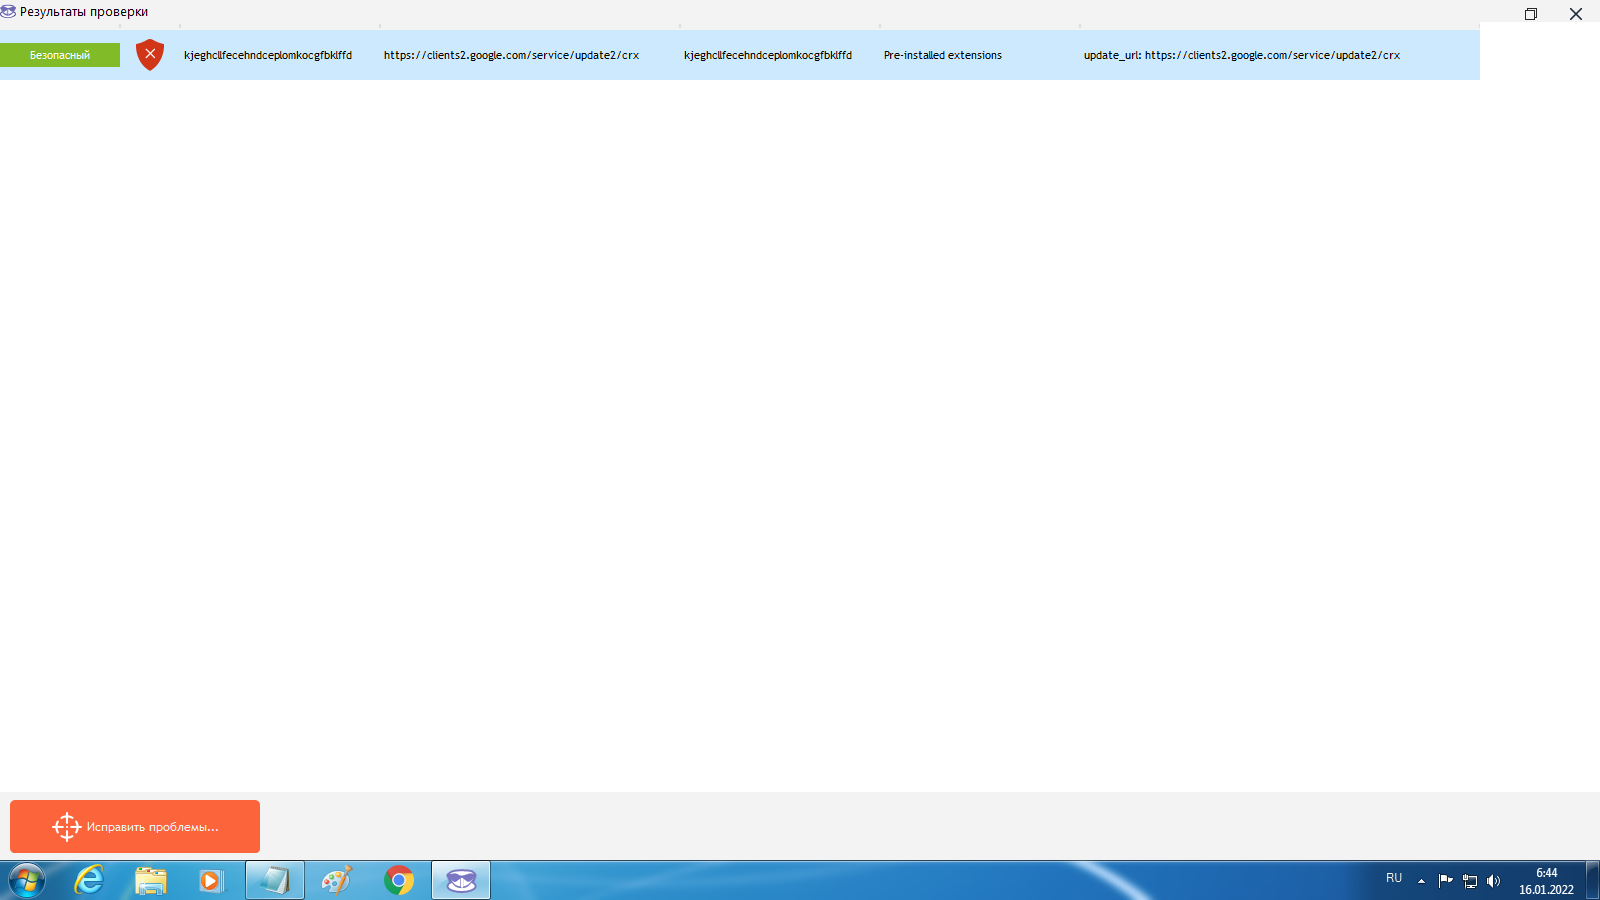Open Paint from the taskbar
This screenshot has width=1600, height=900.
337,880
